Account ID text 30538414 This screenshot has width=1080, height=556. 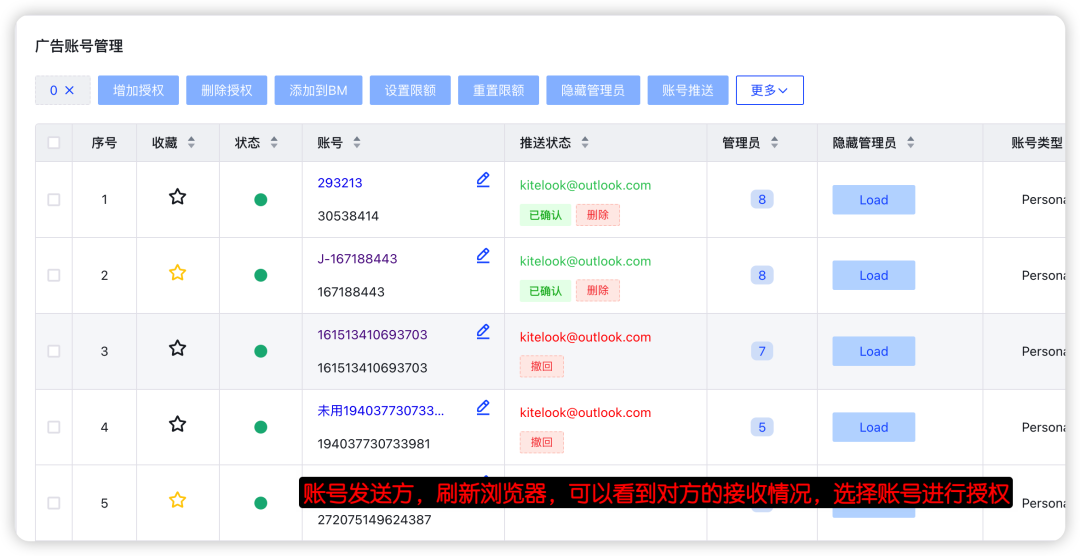click(x=348, y=216)
